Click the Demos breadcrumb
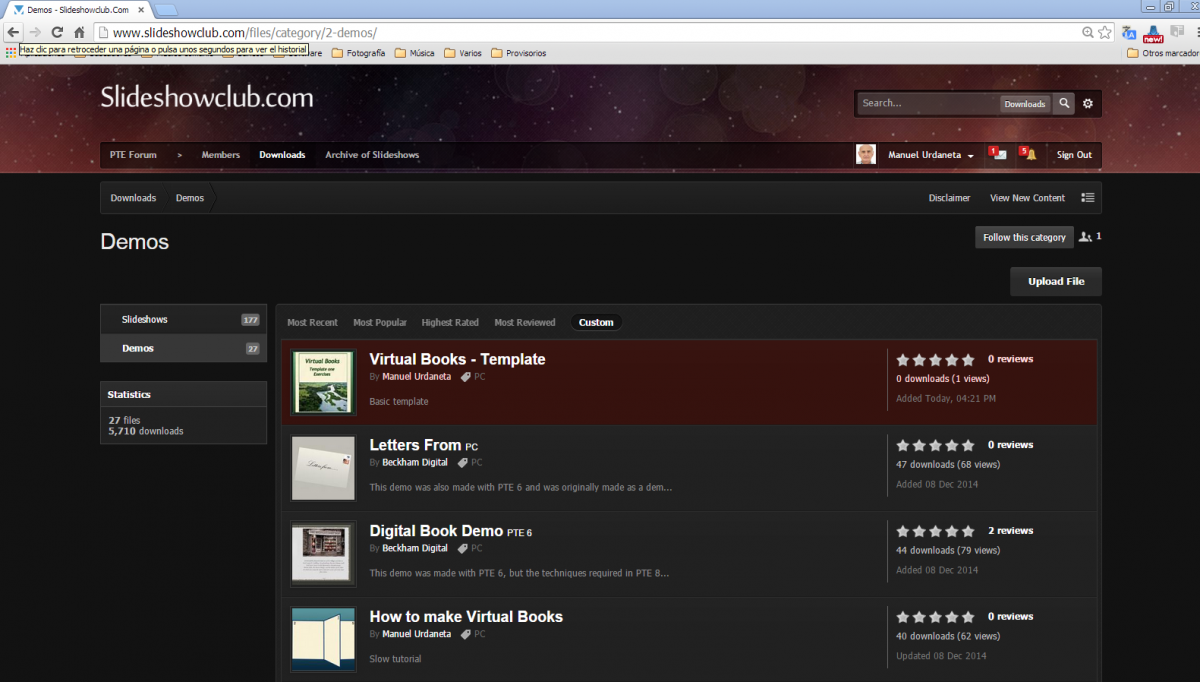 click(x=190, y=198)
